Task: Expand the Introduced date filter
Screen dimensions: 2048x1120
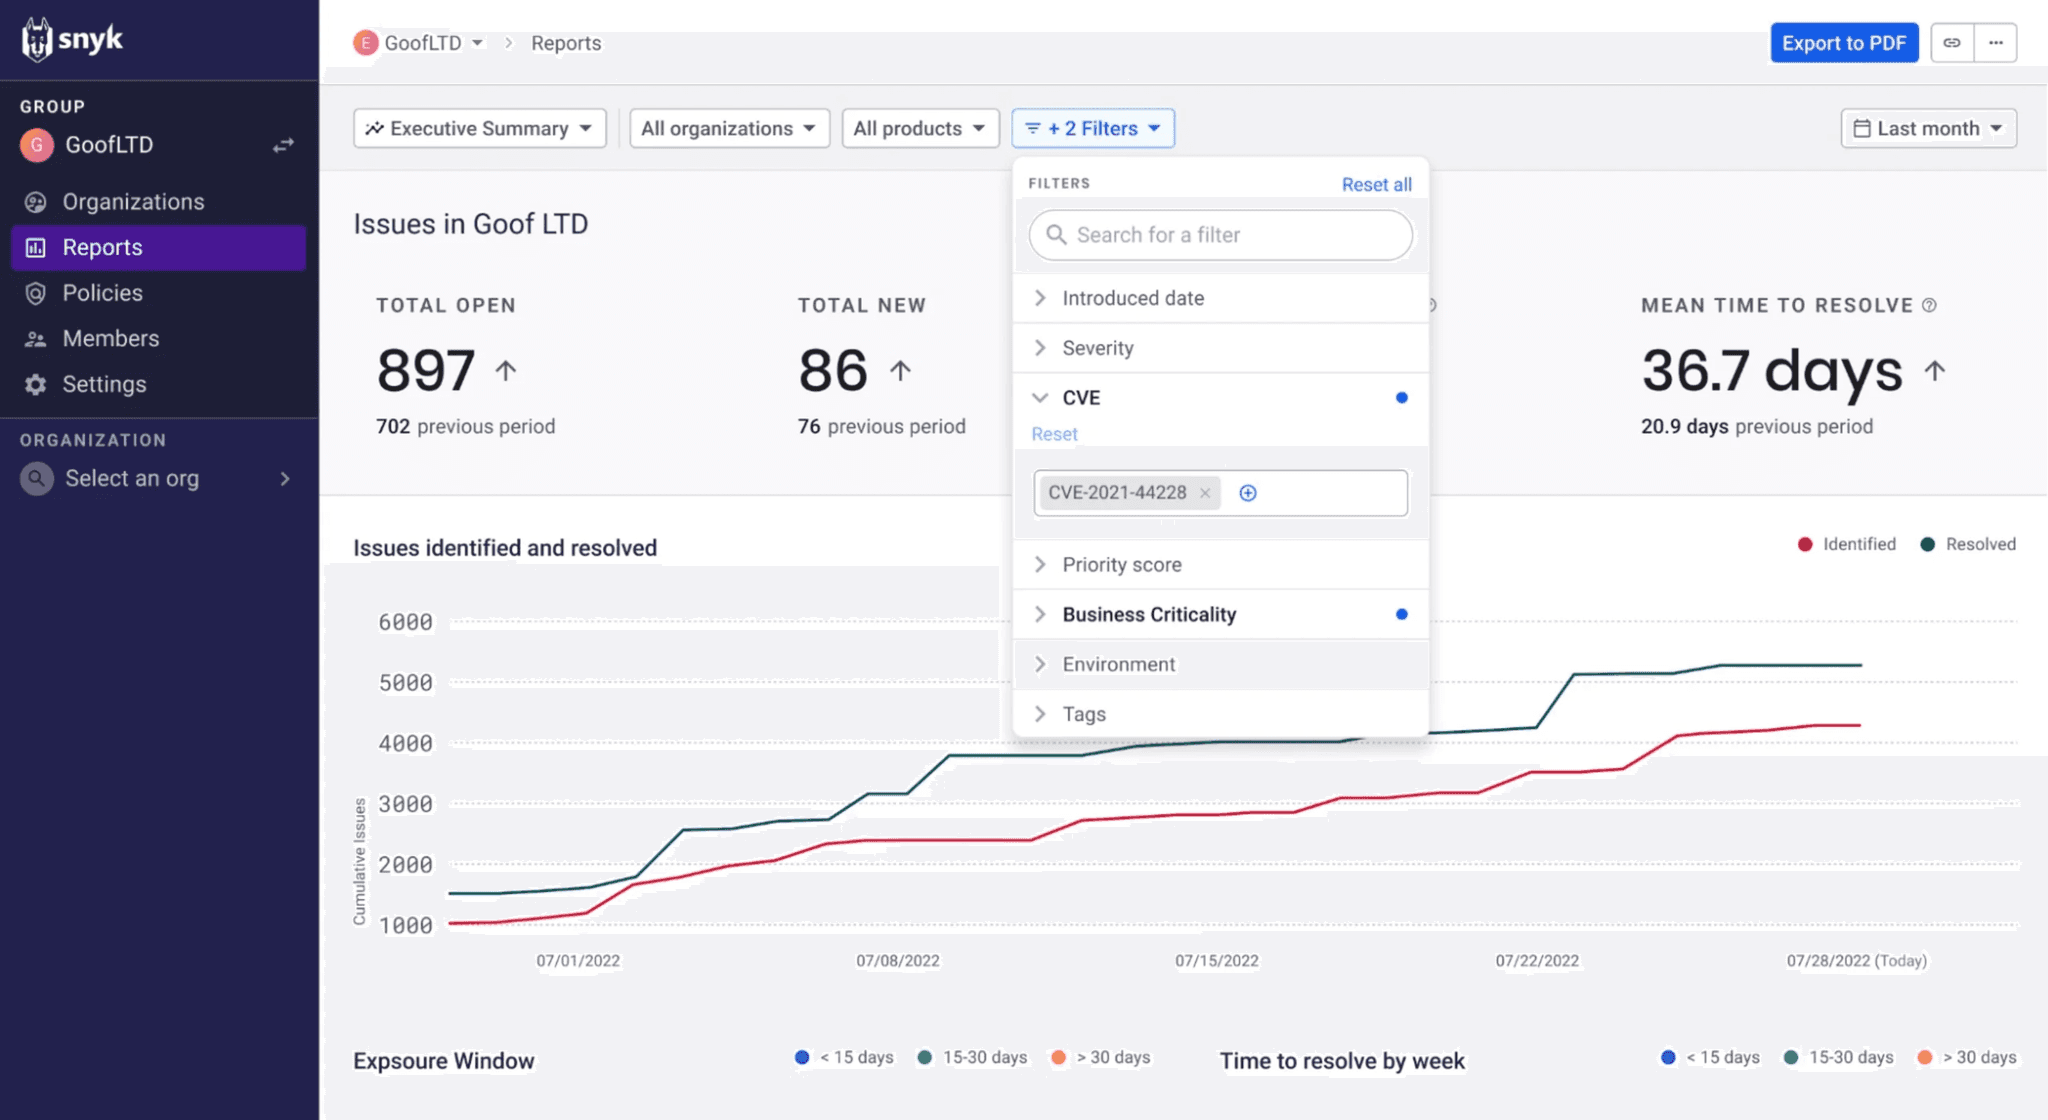Action: [x=1133, y=297]
